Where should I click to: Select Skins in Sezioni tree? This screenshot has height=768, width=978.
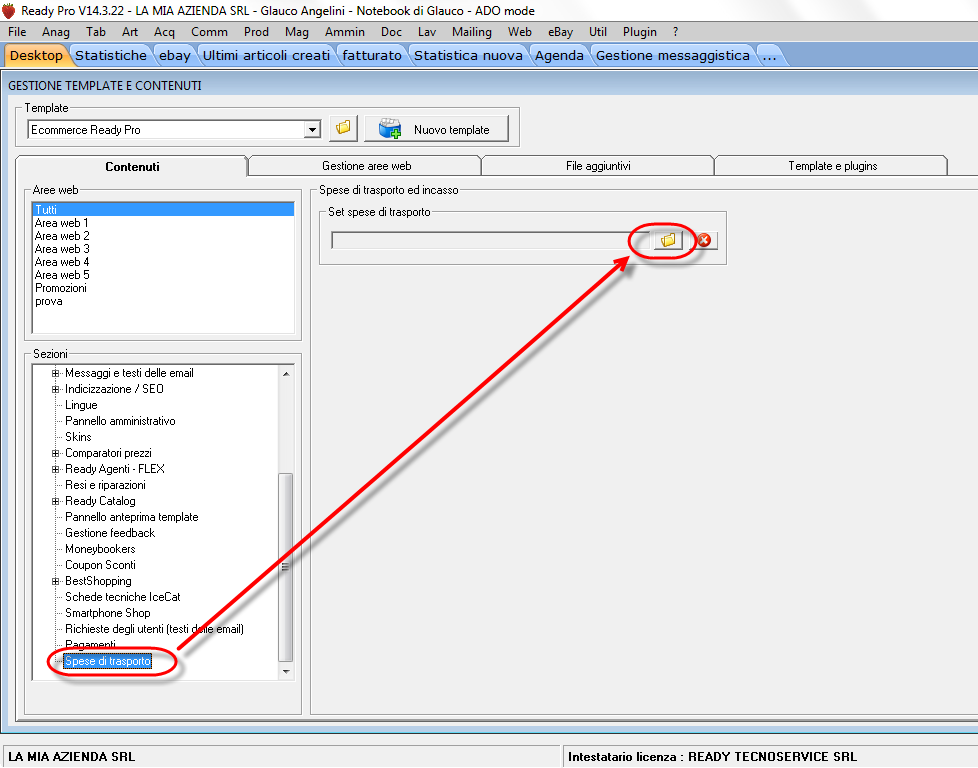point(78,437)
